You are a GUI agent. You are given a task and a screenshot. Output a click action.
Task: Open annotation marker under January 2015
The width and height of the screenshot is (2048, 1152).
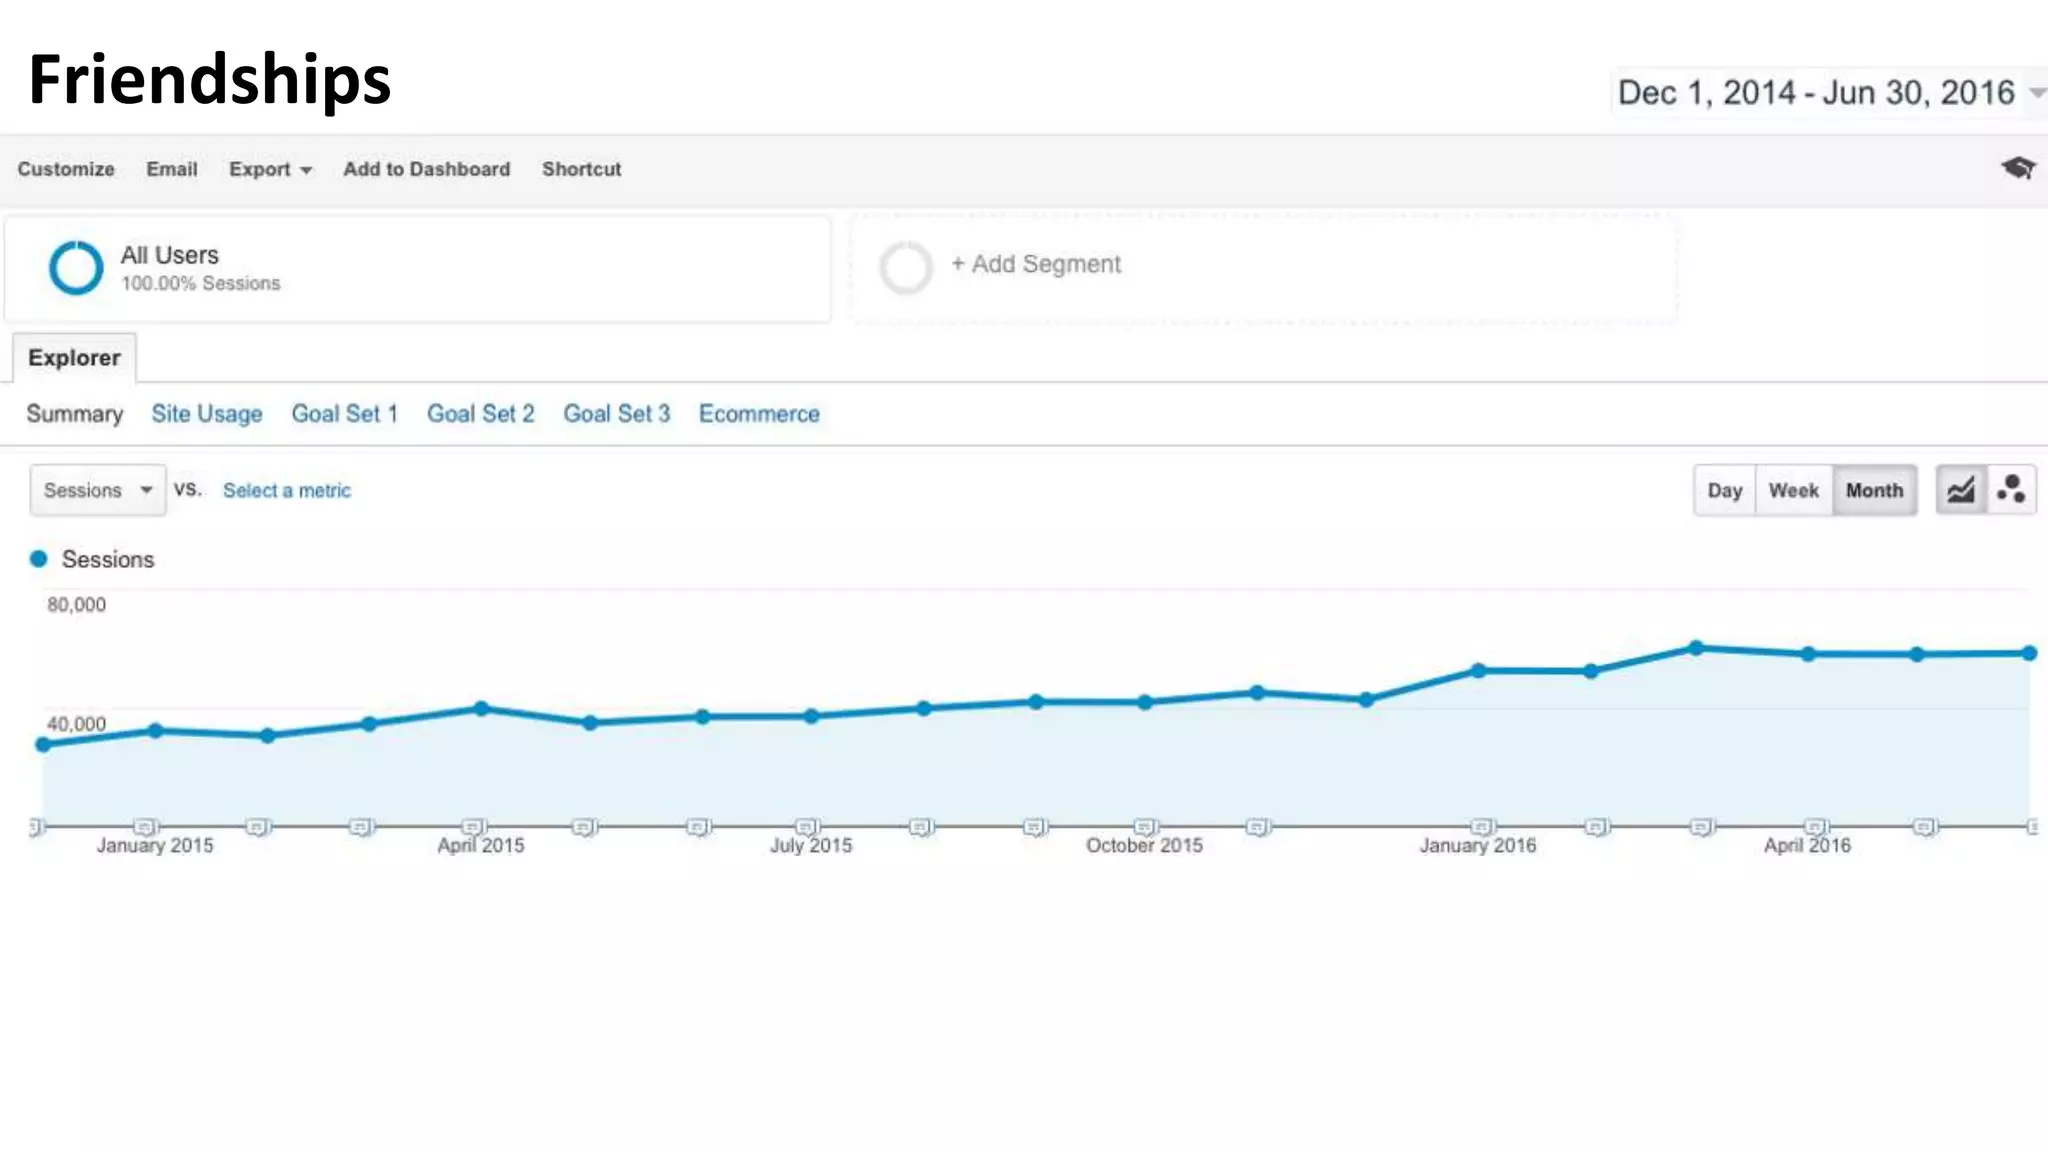click(x=146, y=826)
